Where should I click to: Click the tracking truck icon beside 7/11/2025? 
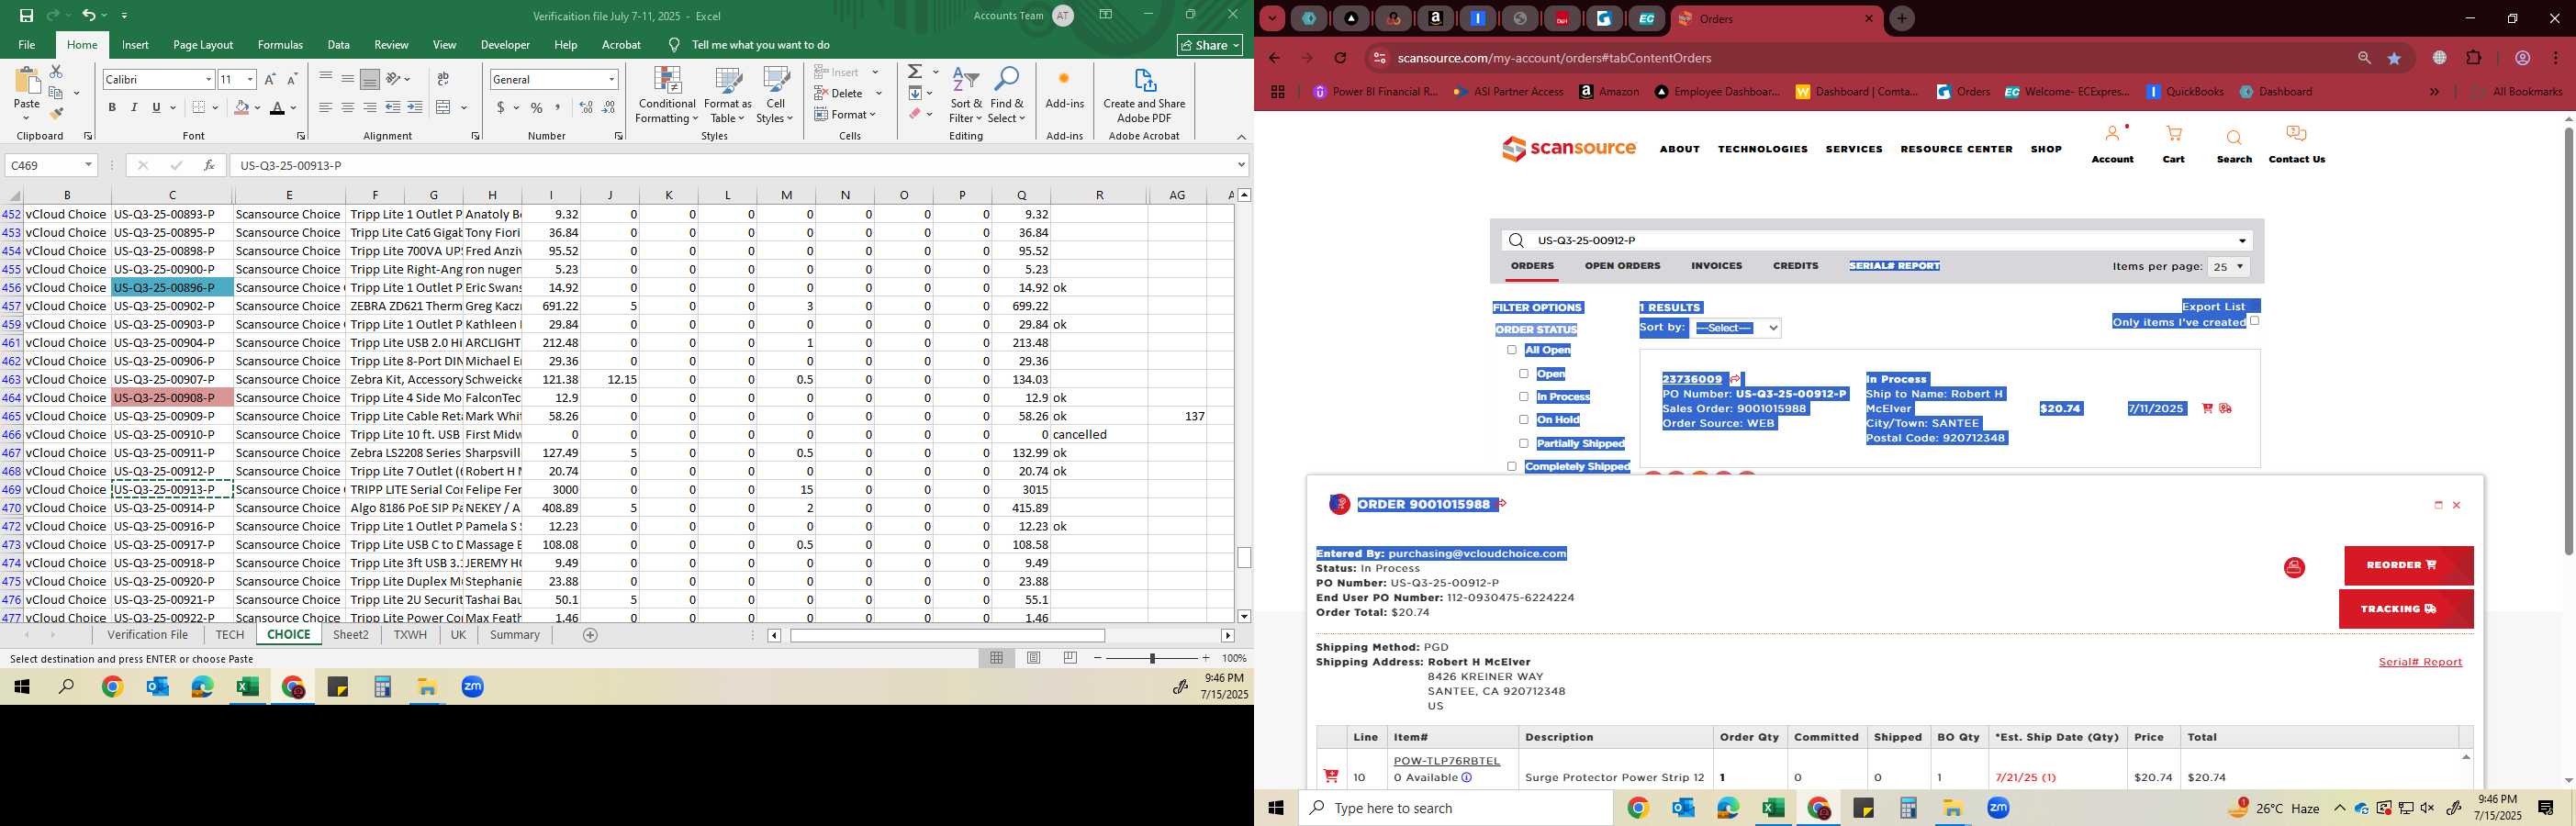[x=2225, y=408]
